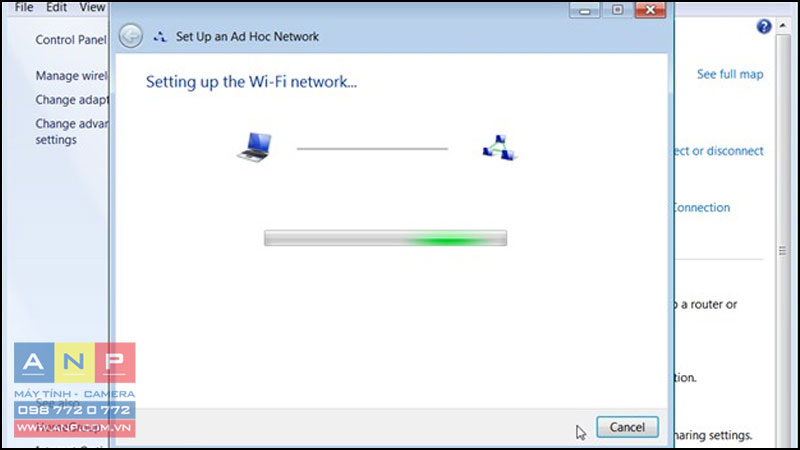Open Change advanced sharing settings link
800x450 pixels.
tap(72, 132)
